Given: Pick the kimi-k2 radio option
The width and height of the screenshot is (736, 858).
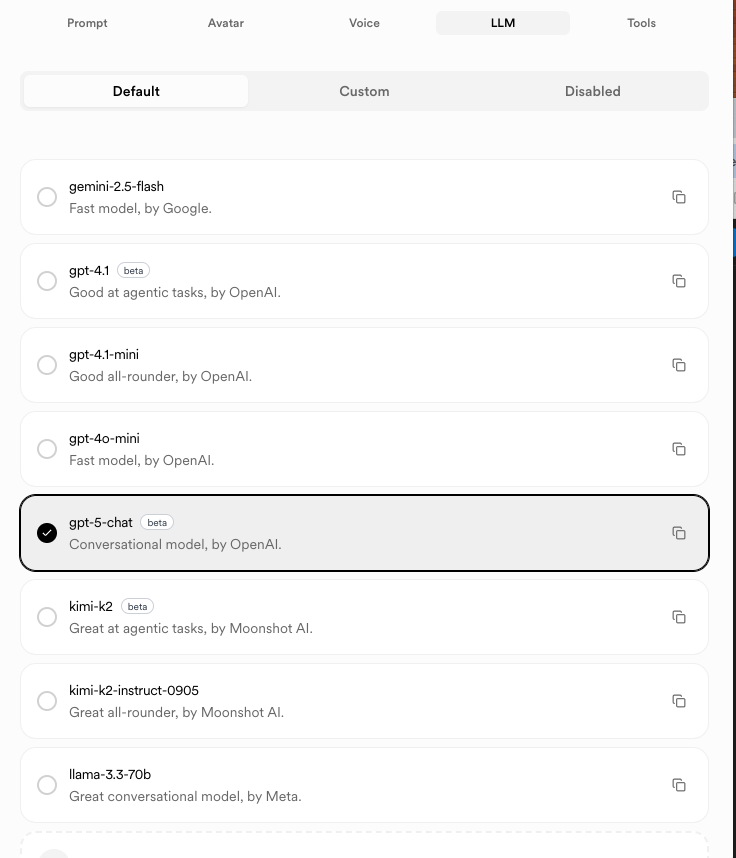Looking at the screenshot, I should (47, 617).
